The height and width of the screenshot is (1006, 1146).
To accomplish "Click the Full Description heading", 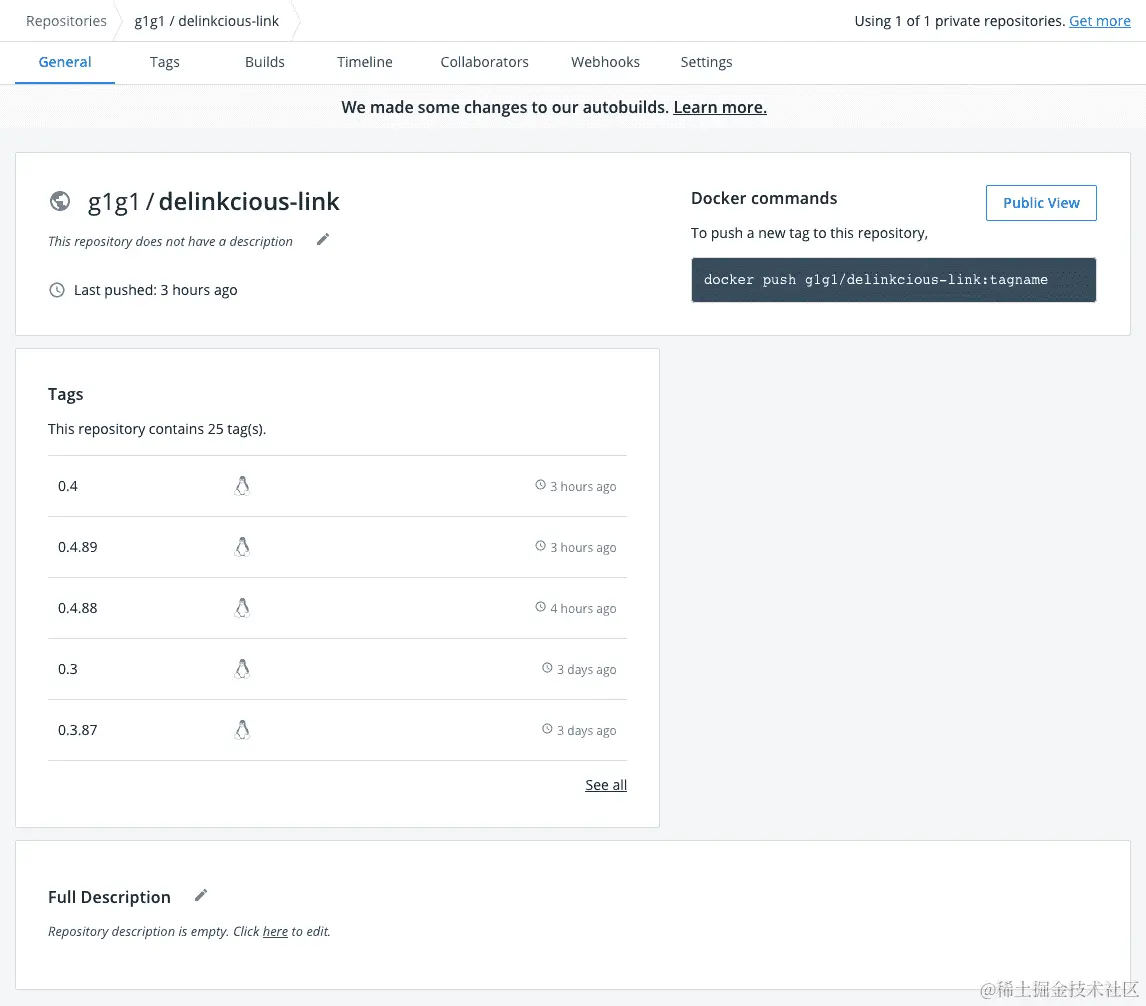I will tap(110, 897).
